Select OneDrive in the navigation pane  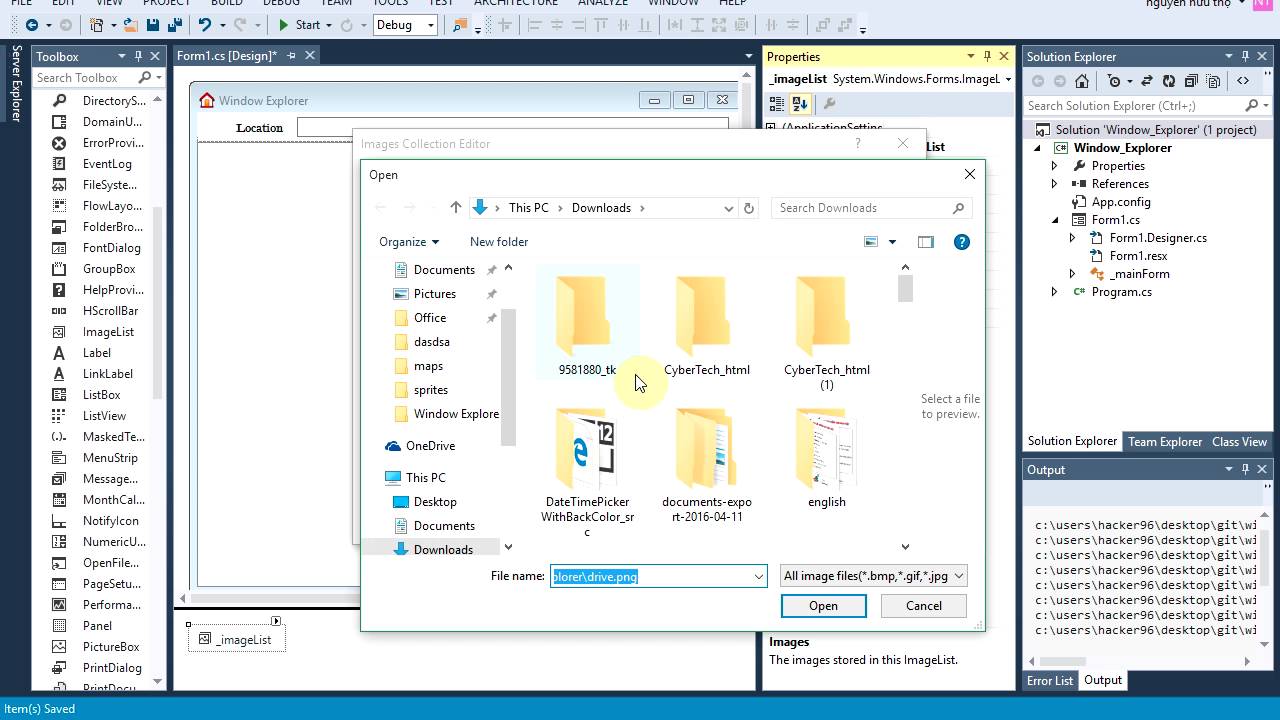(430, 446)
